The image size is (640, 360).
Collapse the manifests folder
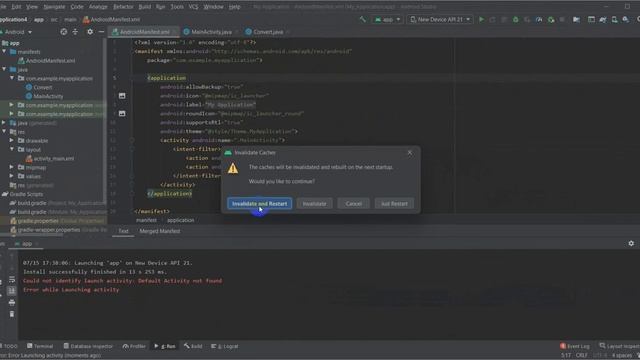4,51
